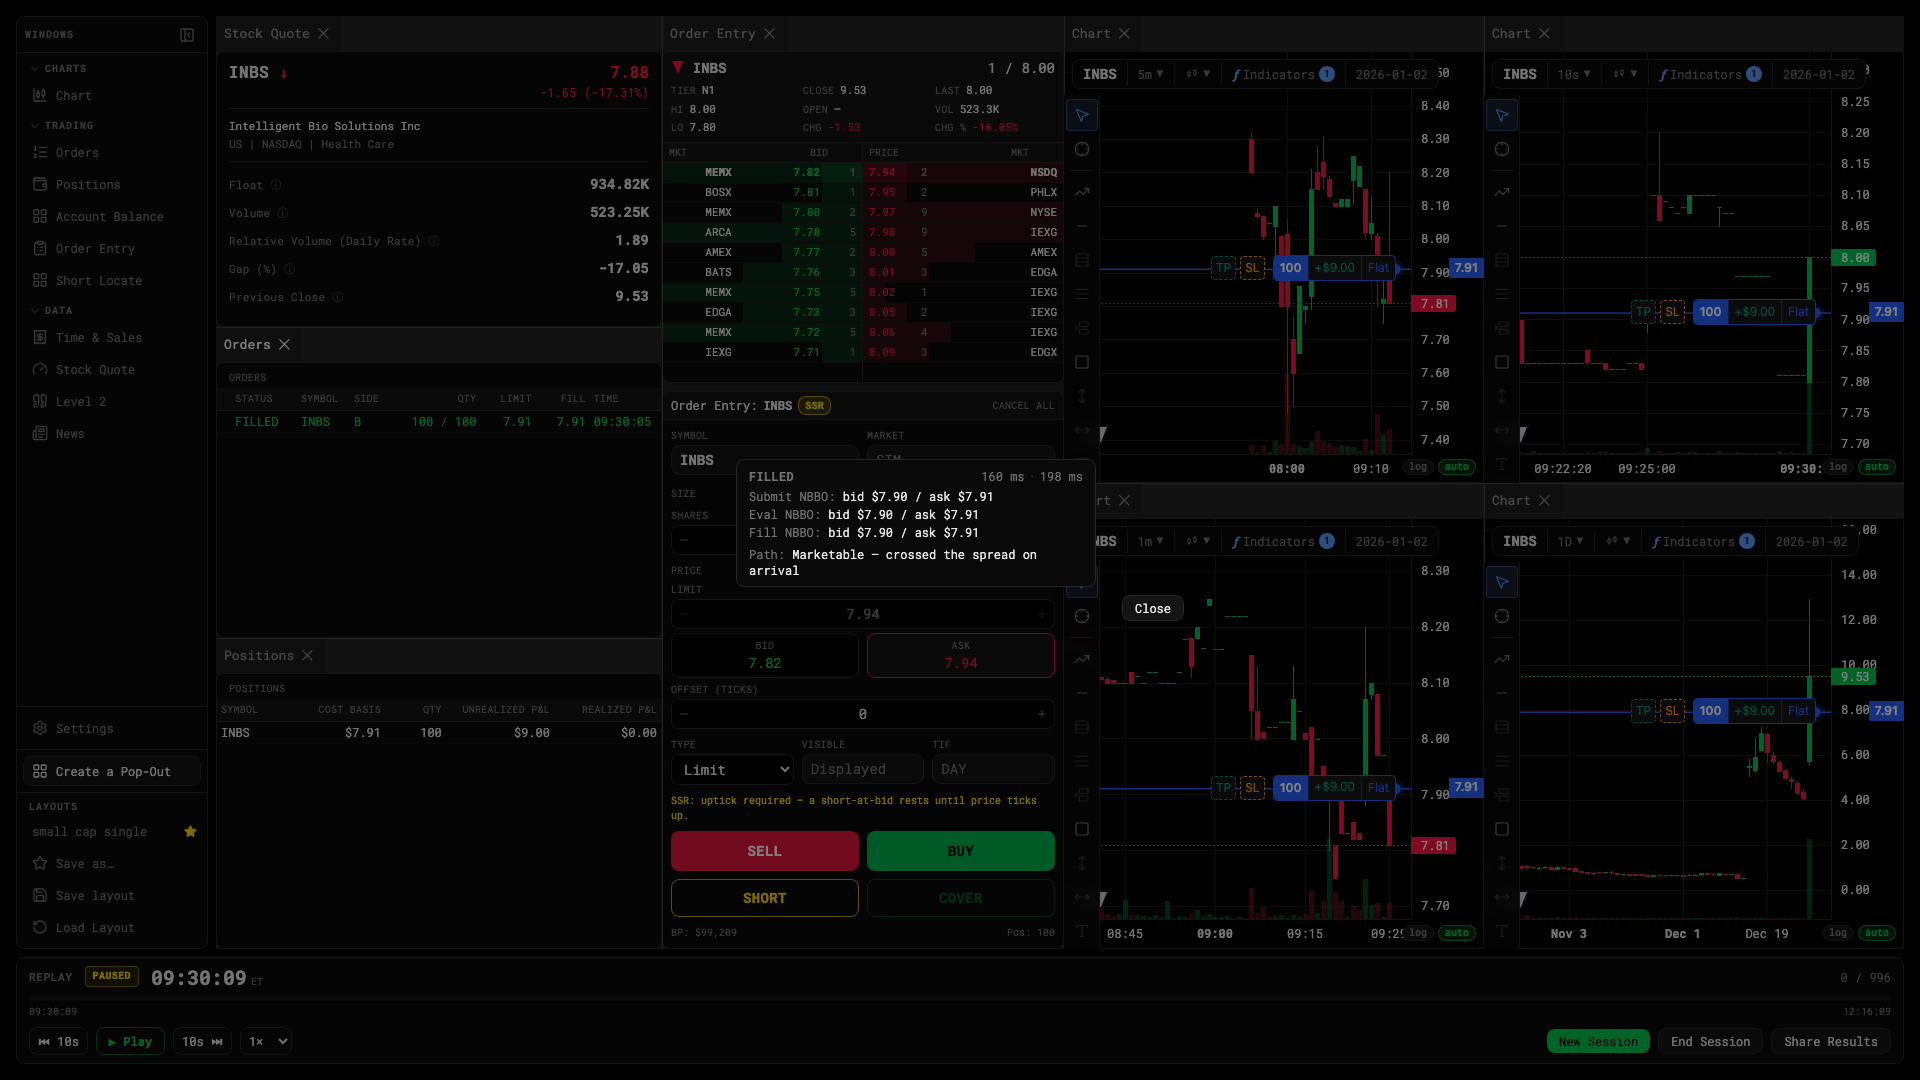1920x1080 pixels.
Task: Open the 1× replay speed dropdown
Action: [266, 1042]
